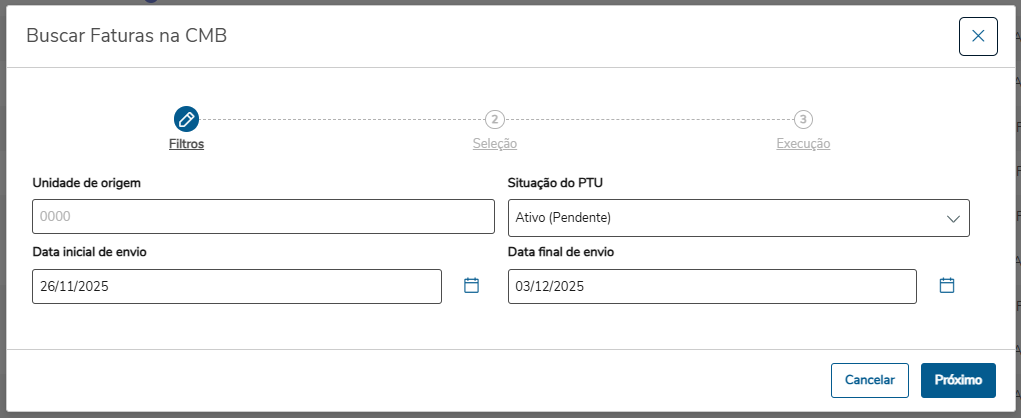Click the Data inicial de envio label
The width and height of the screenshot is (1021, 418).
coord(90,252)
